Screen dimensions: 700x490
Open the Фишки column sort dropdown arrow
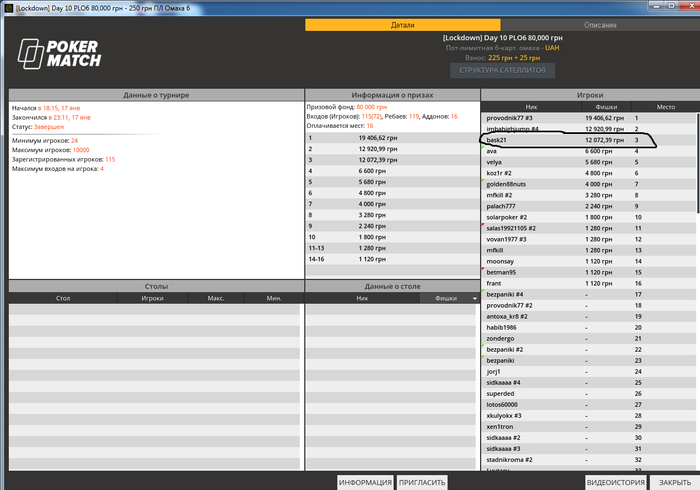pyautogui.click(x=475, y=298)
